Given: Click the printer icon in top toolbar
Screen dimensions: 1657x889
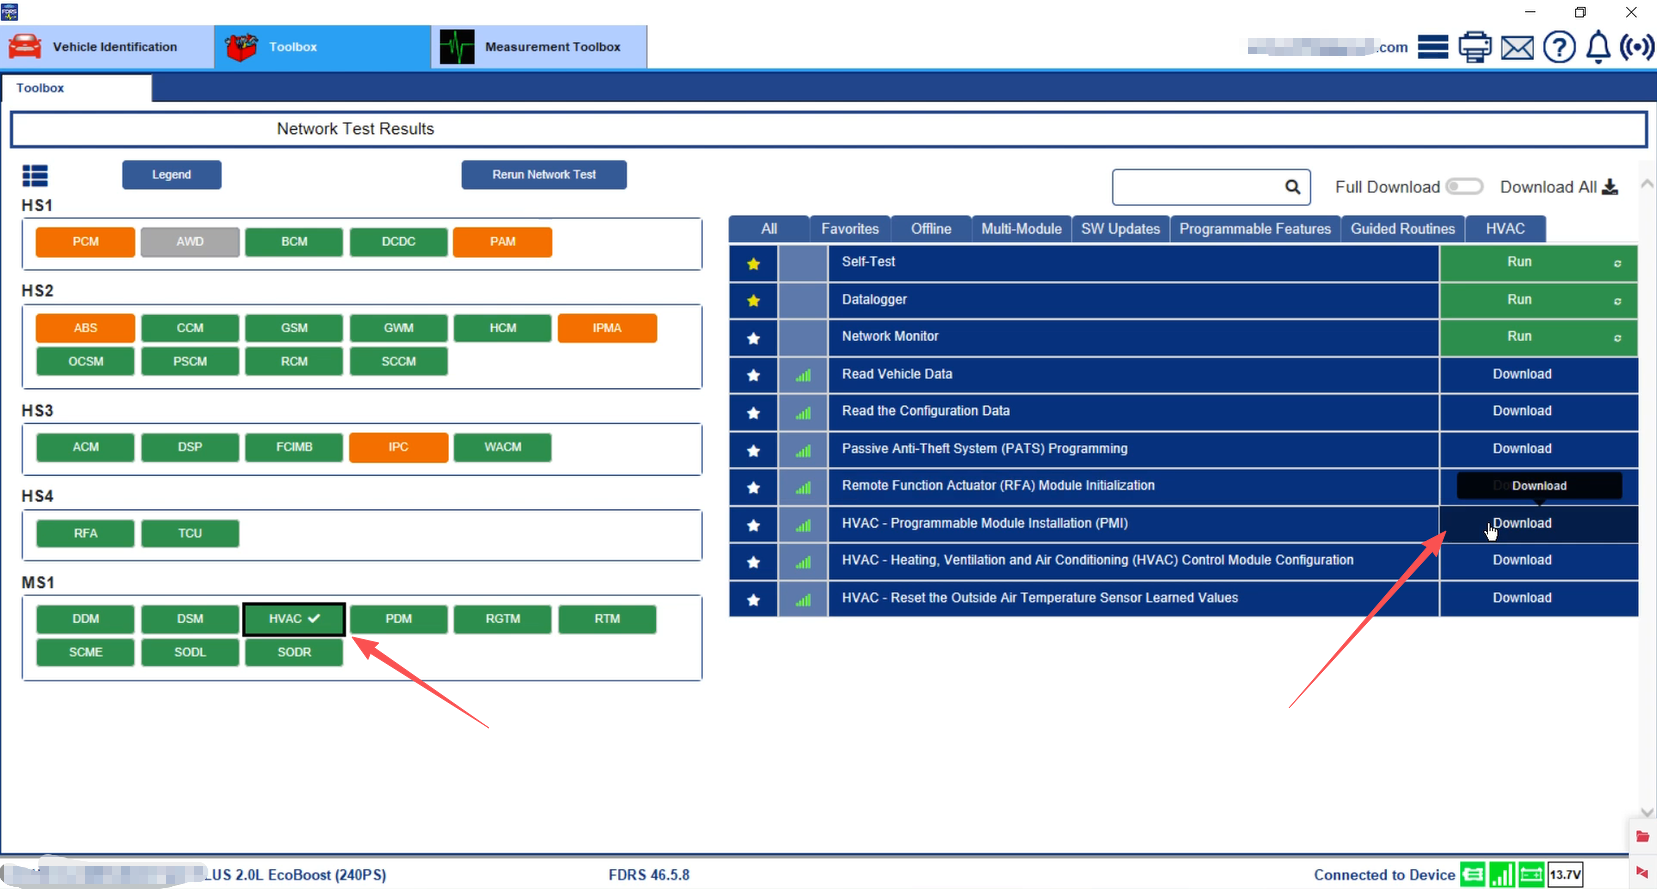Looking at the screenshot, I should (1475, 47).
